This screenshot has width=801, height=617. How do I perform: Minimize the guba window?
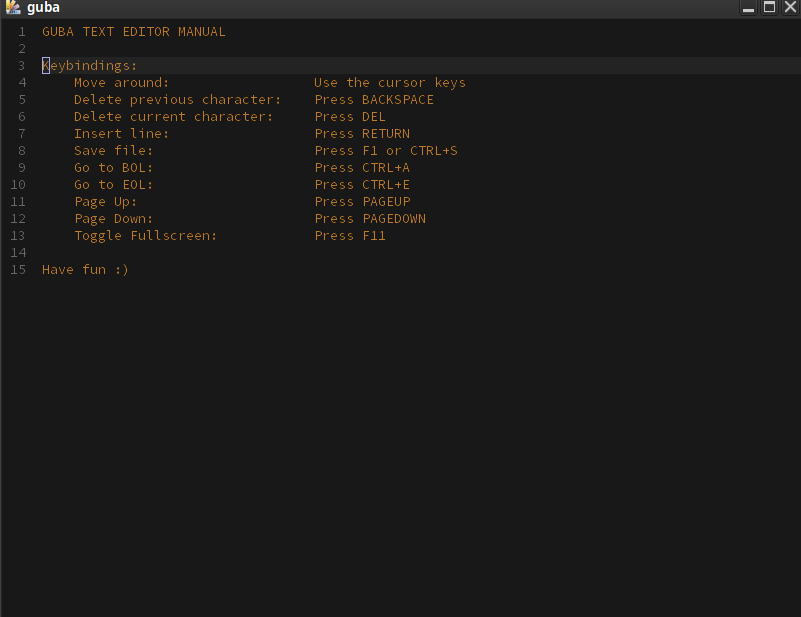coord(748,8)
